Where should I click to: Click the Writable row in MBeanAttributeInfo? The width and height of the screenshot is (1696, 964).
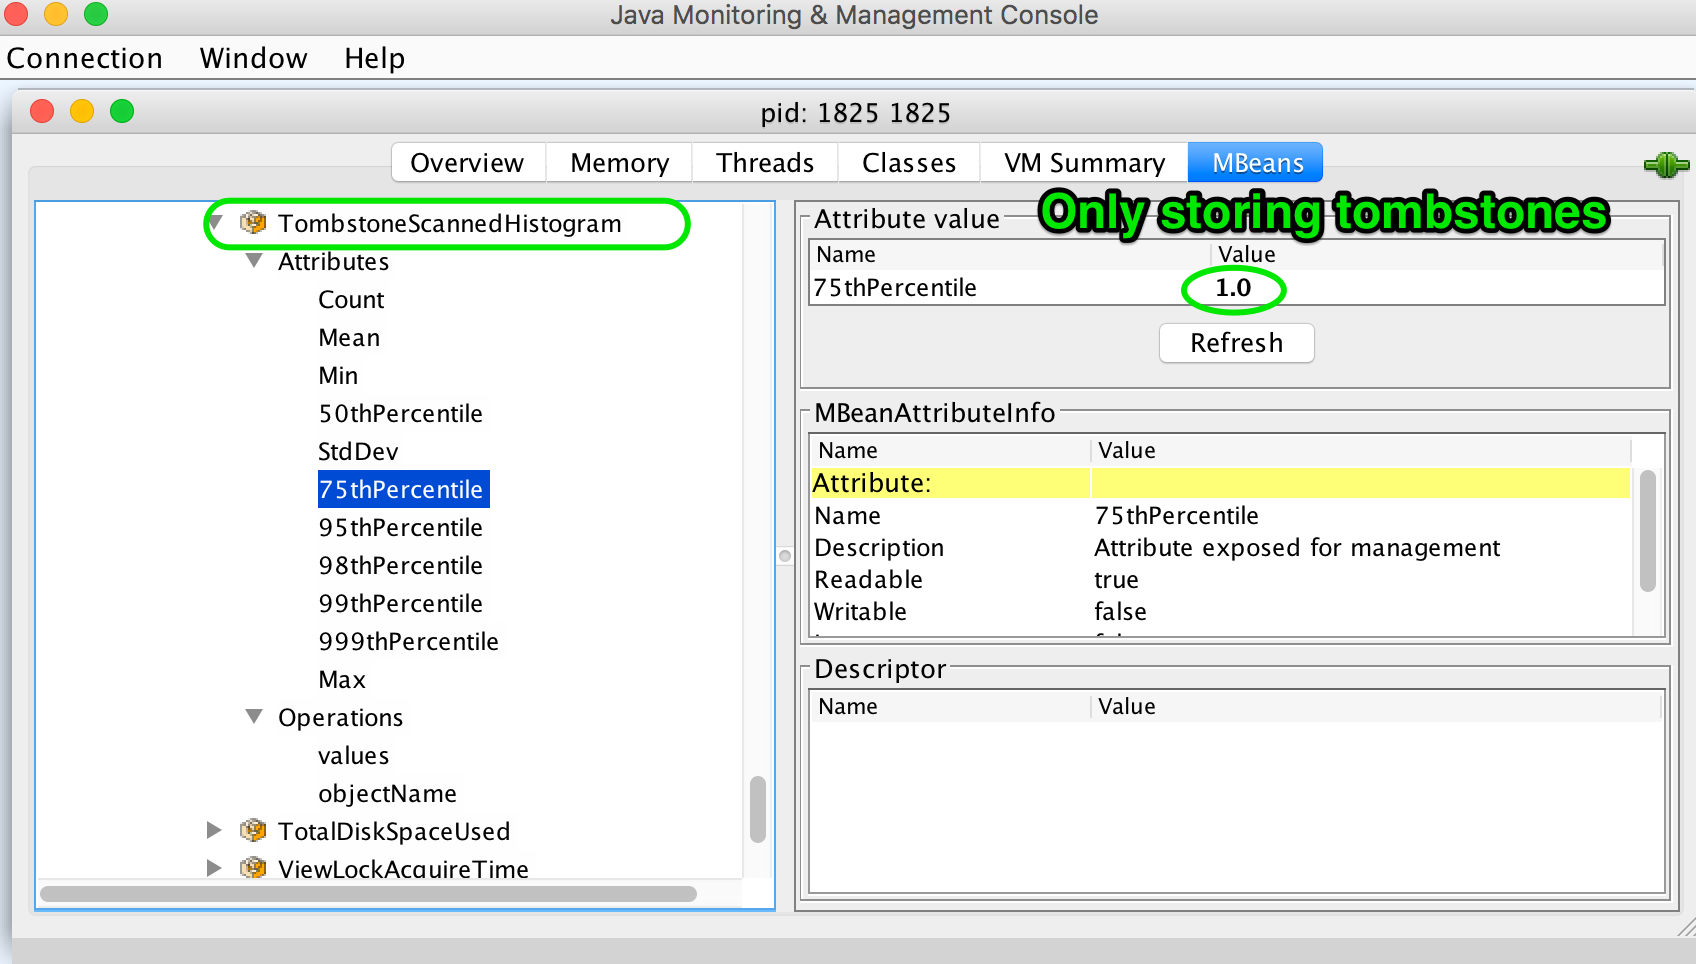pyautogui.click(x=1220, y=611)
